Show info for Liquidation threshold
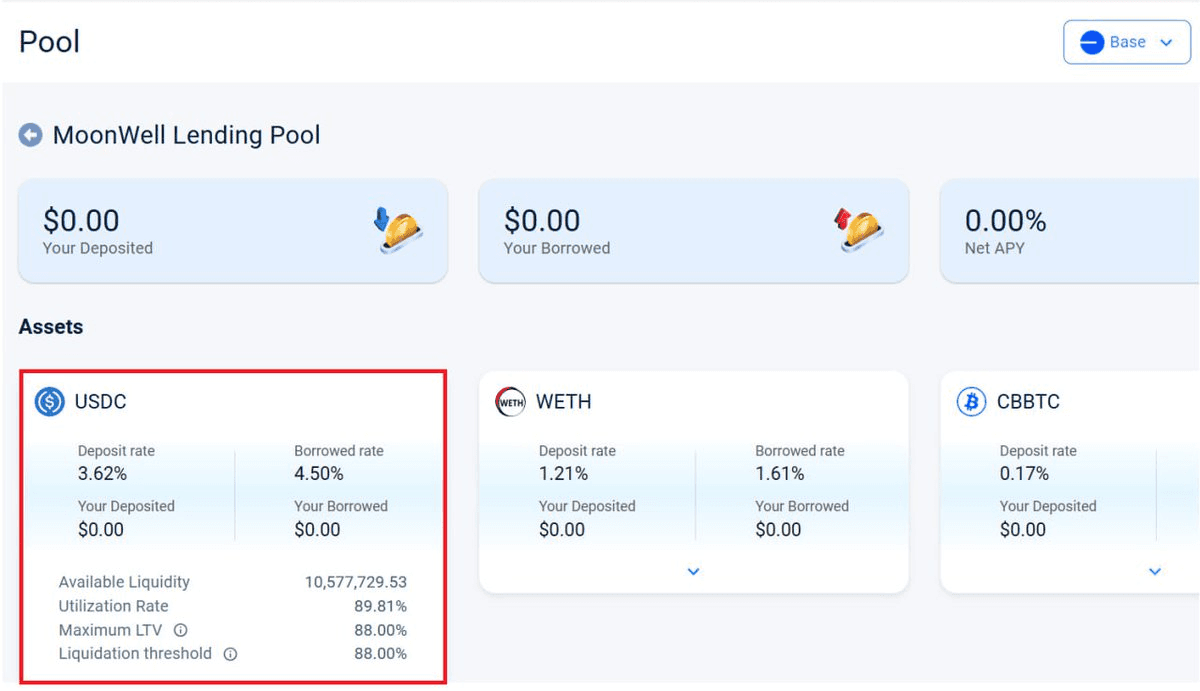 pyautogui.click(x=230, y=654)
